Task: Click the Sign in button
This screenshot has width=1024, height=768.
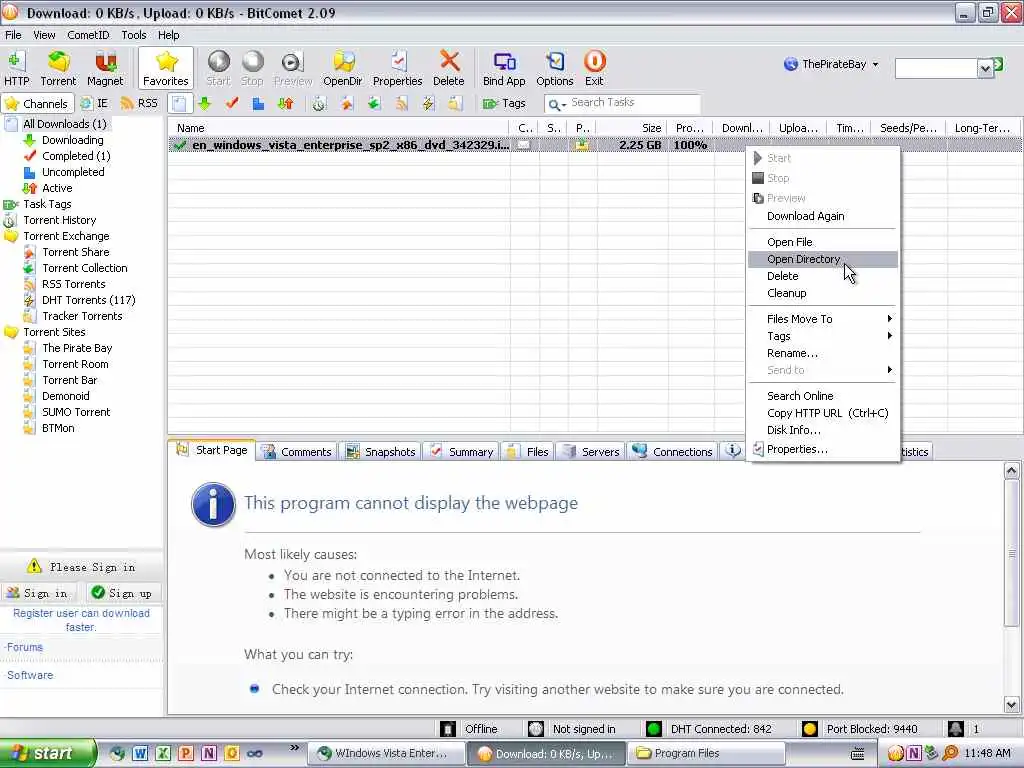Action: (38, 593)
